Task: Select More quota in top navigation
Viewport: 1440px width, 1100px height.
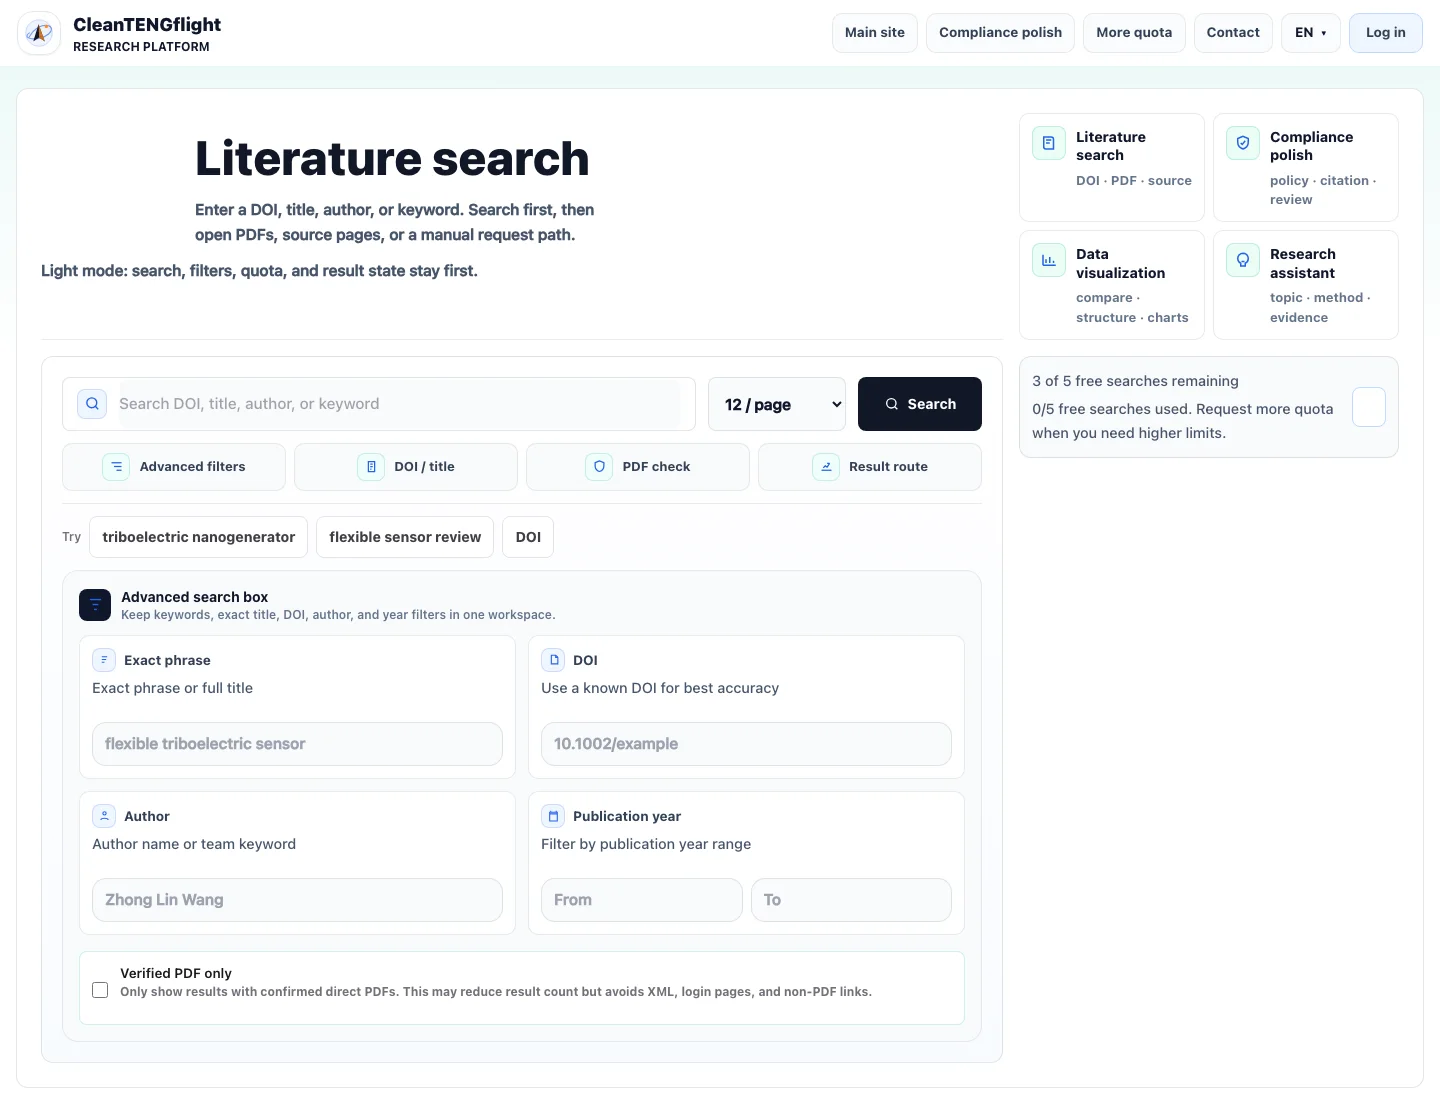Action: 1134,33
